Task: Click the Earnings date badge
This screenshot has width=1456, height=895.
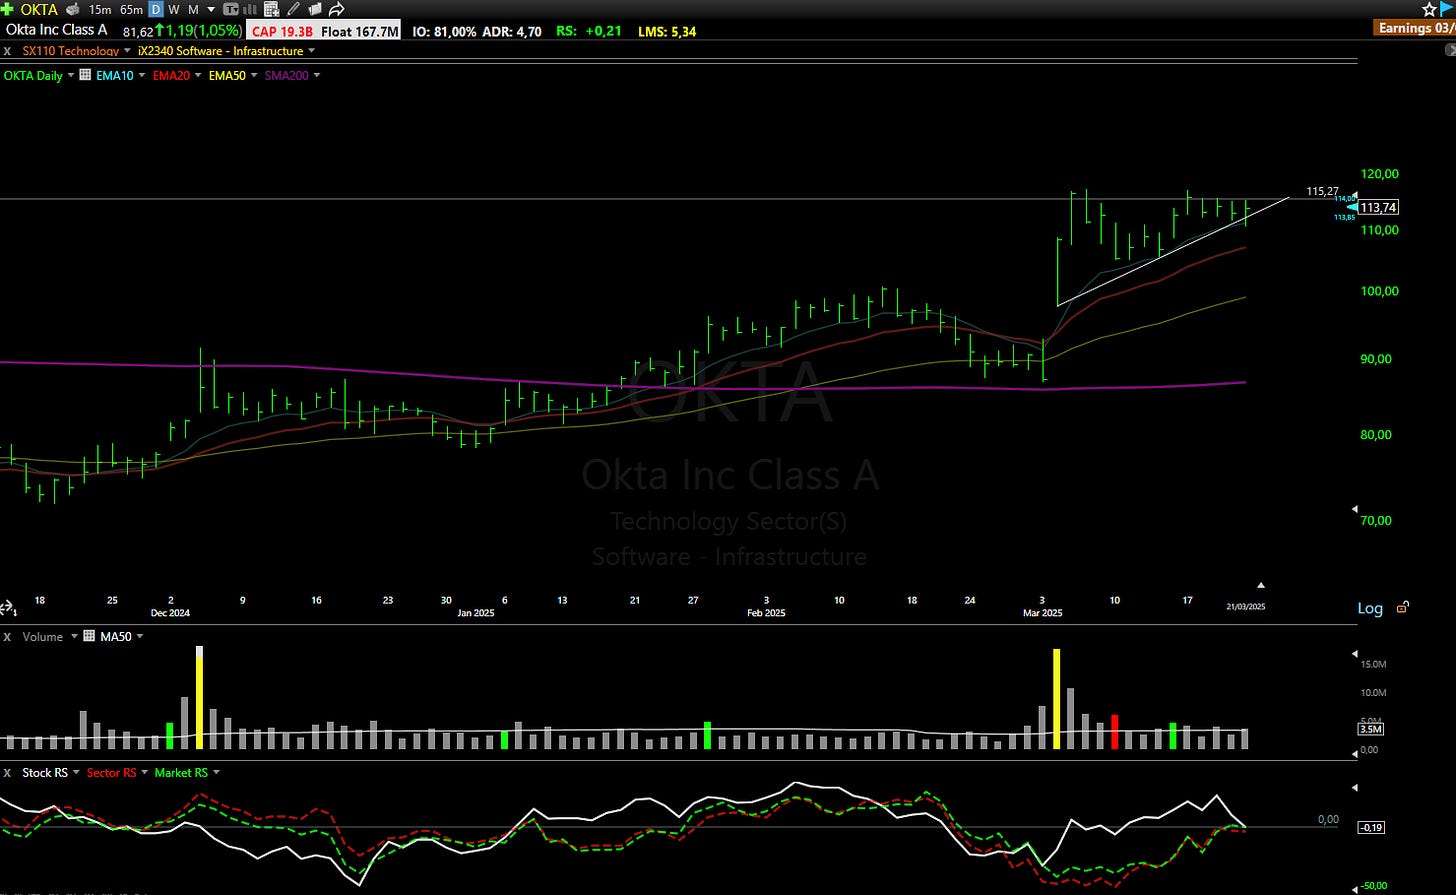Action: 1414,28
